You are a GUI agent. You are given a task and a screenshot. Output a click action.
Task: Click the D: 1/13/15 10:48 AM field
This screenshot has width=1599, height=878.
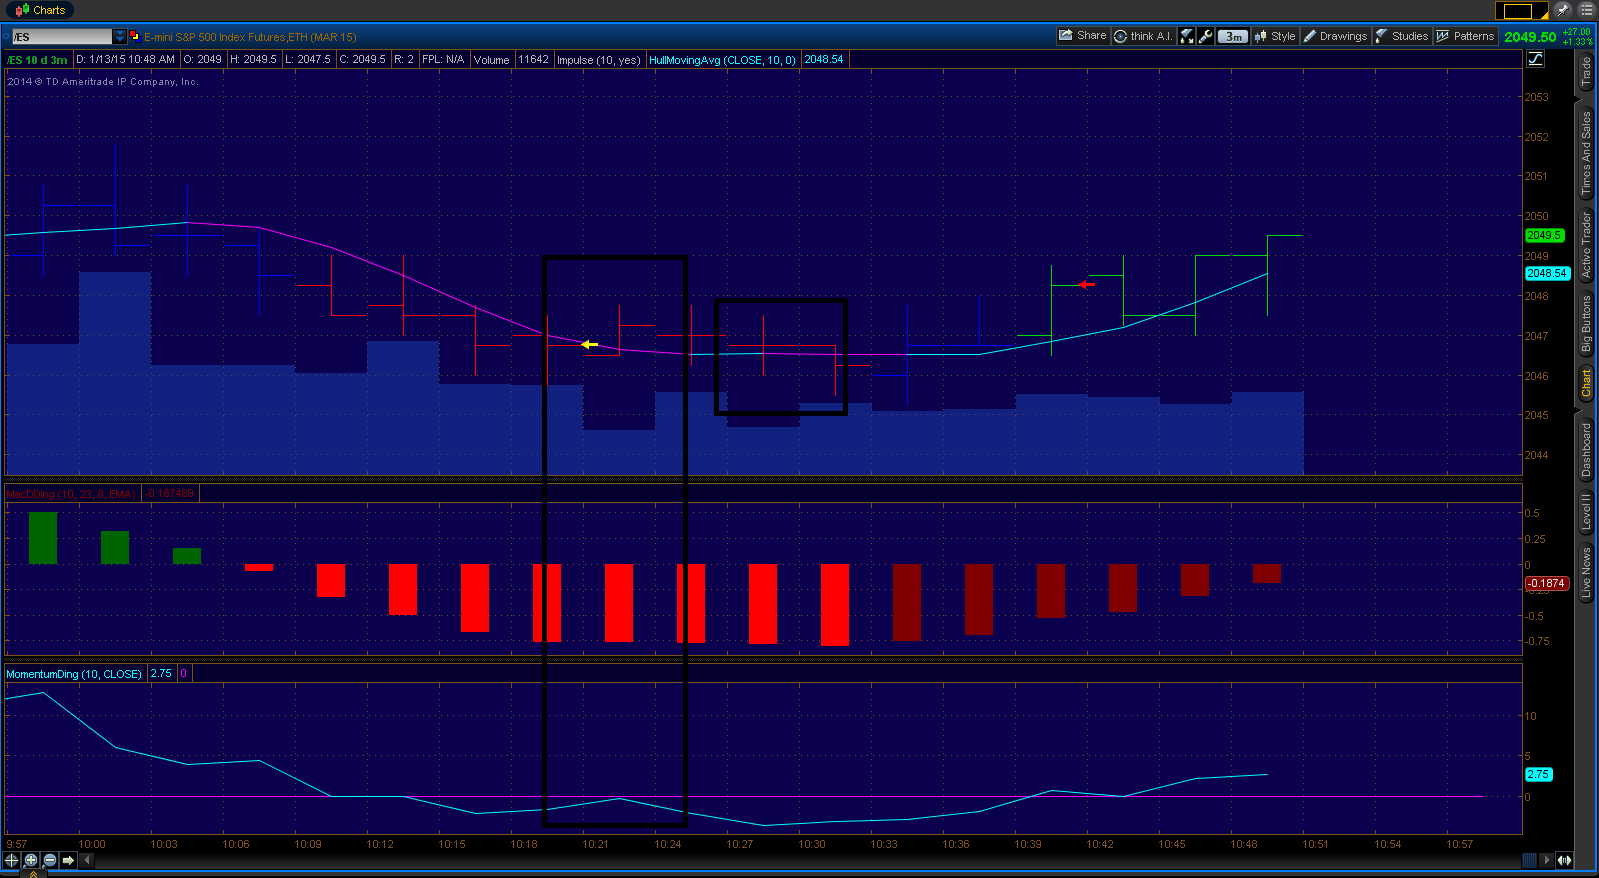(x=126, y=60)
